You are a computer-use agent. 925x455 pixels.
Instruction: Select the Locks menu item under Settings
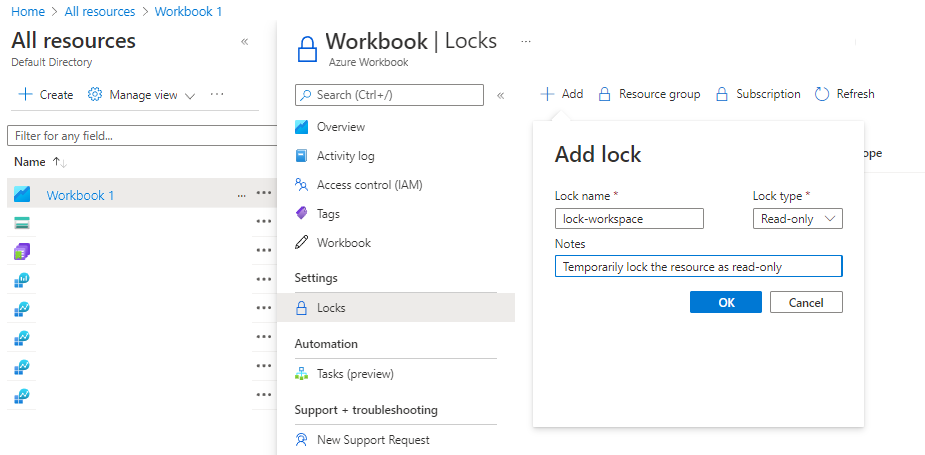pyautogui.click(x=396, y=307)
